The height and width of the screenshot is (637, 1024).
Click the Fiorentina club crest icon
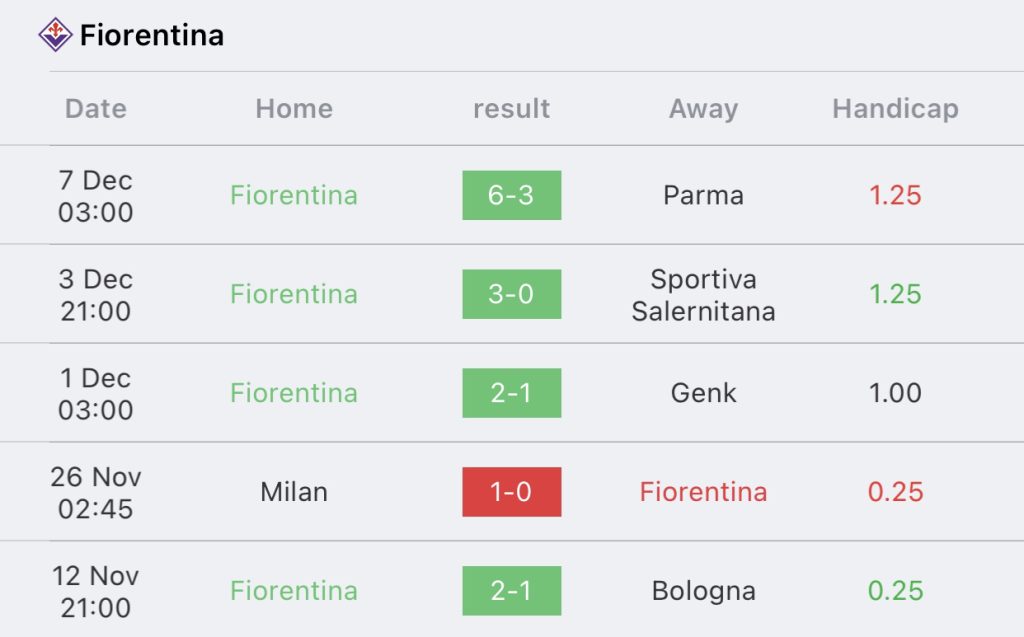[x=56, y=35]
